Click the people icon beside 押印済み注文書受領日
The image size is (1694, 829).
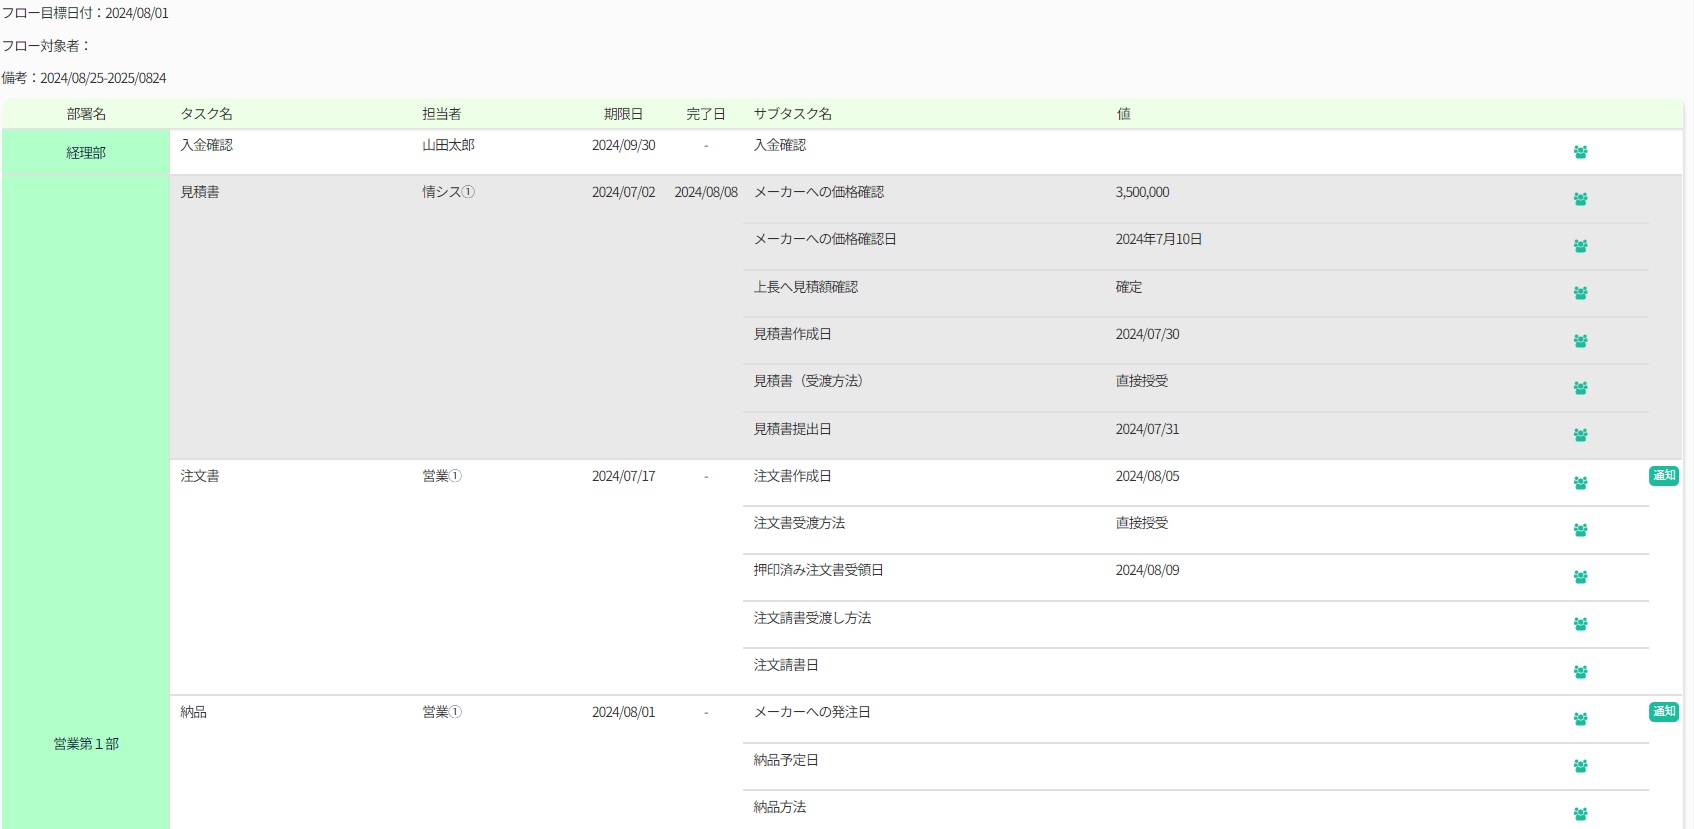(1580, 577)
